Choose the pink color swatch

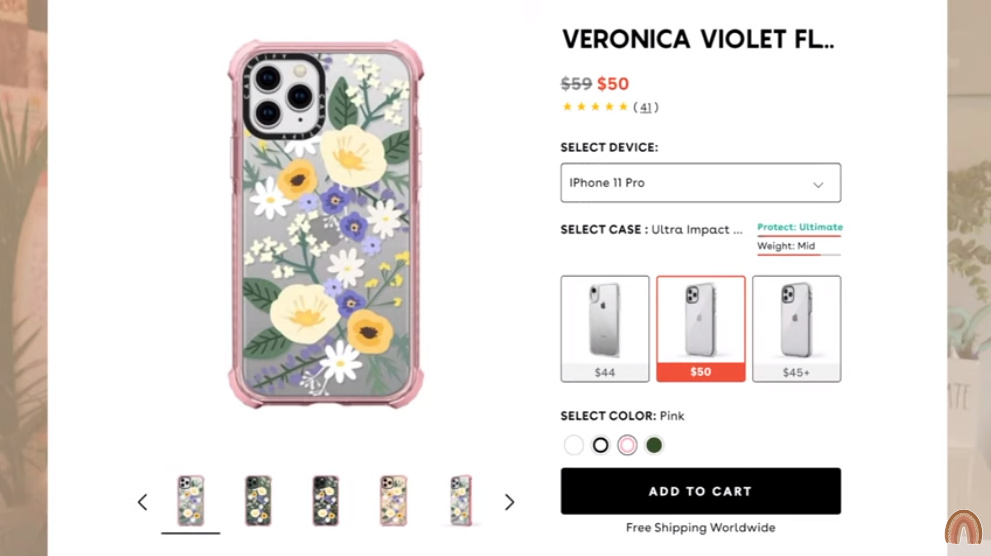point(627,445)
